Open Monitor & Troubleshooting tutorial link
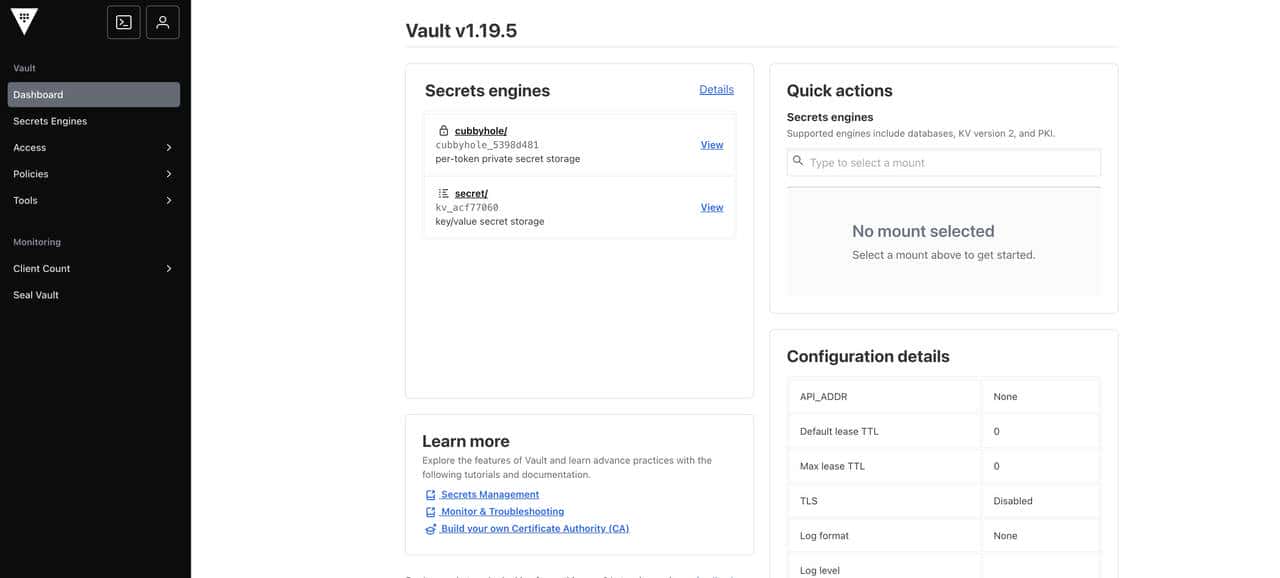 pyautogui.click(x=502, y=512)
